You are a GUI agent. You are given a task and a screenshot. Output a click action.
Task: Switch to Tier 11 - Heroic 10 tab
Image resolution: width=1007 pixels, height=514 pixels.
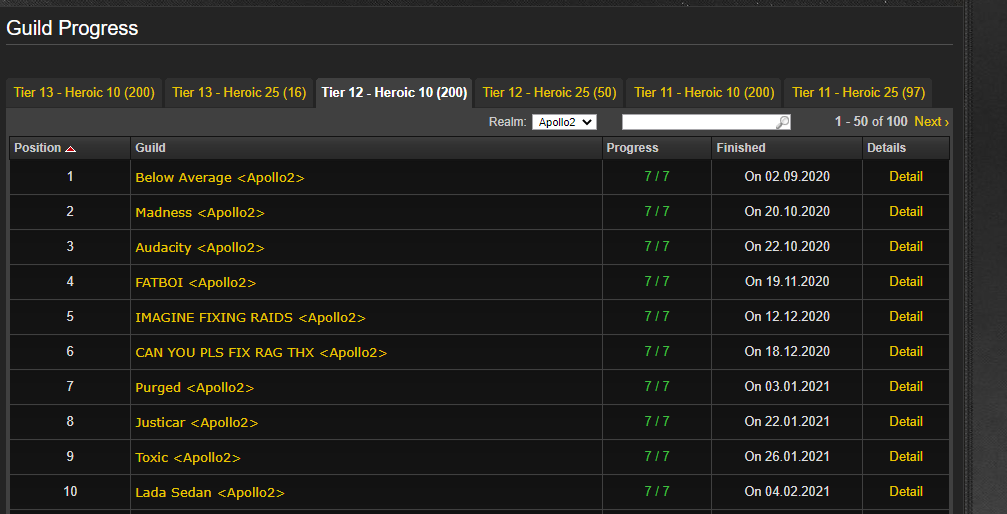pyautogui.click(x=704, y=93)
